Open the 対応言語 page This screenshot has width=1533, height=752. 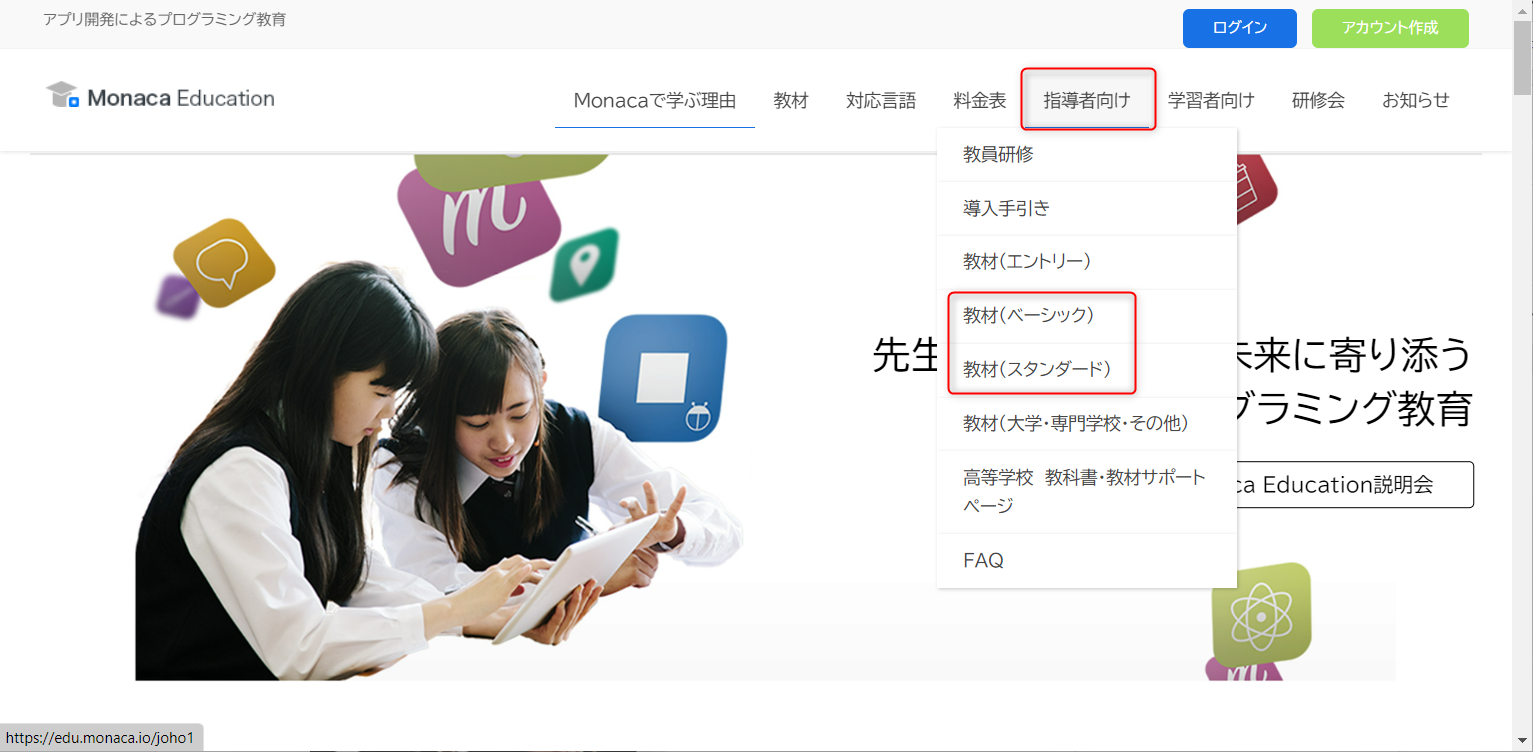(881, 100)
